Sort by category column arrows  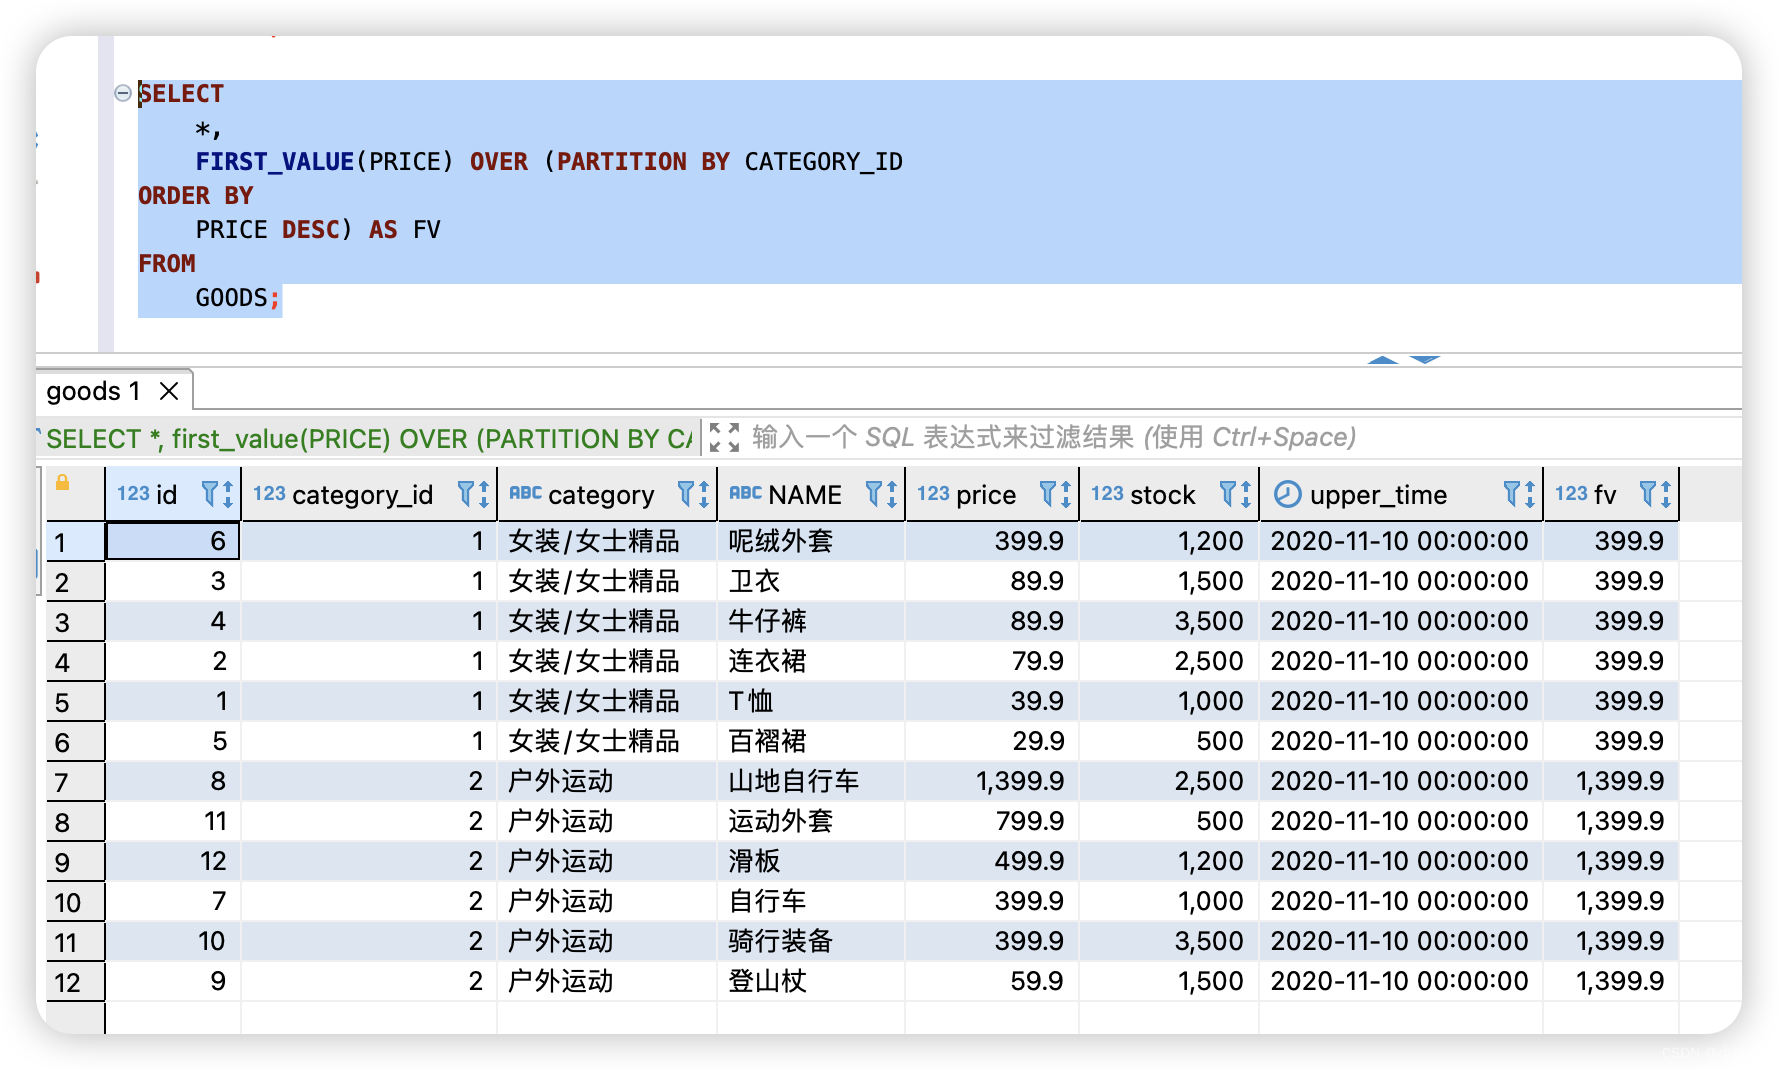(705, 494)
